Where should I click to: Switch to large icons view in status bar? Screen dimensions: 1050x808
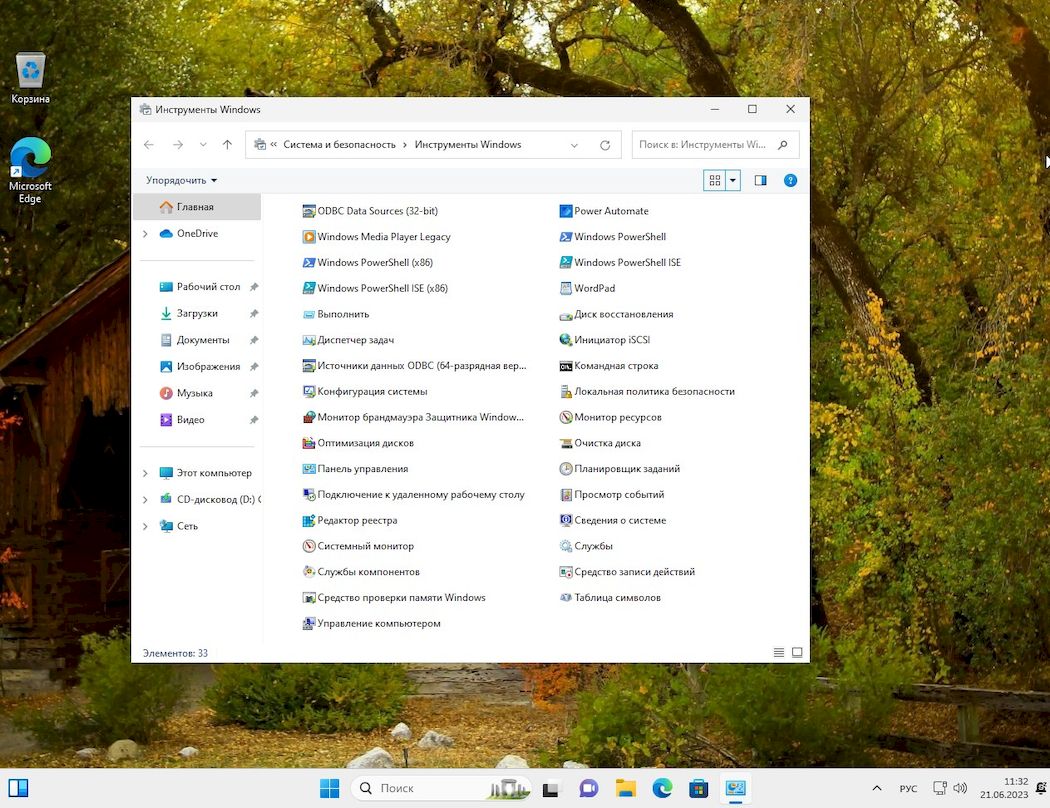click(797, 652)
